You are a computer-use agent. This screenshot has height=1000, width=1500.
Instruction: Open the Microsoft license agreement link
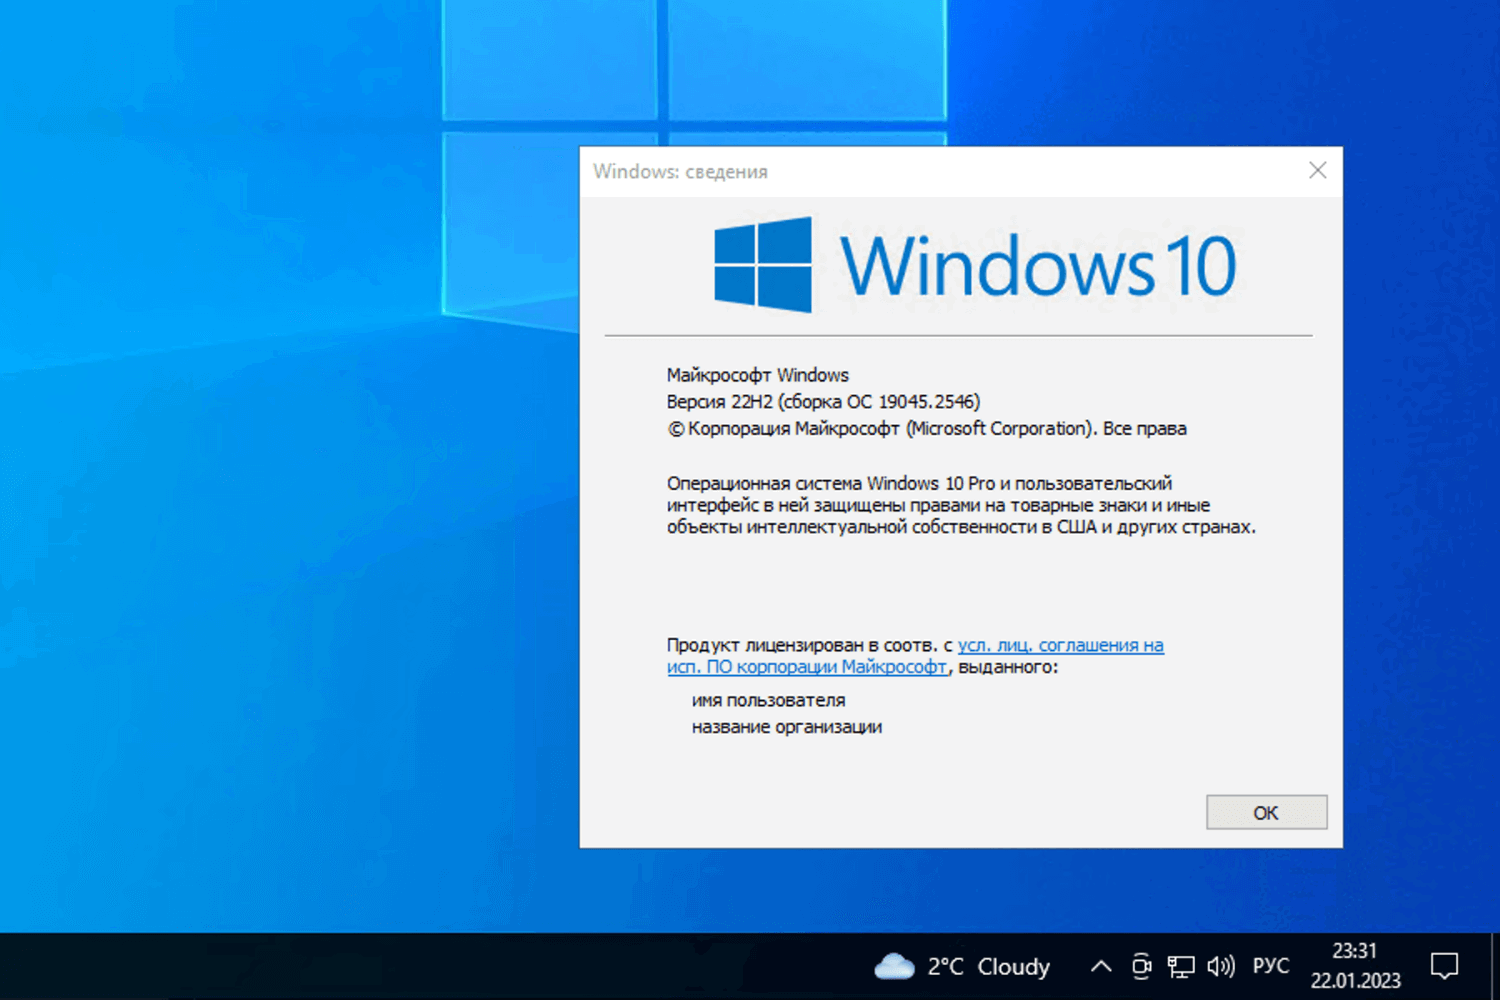1060,645
